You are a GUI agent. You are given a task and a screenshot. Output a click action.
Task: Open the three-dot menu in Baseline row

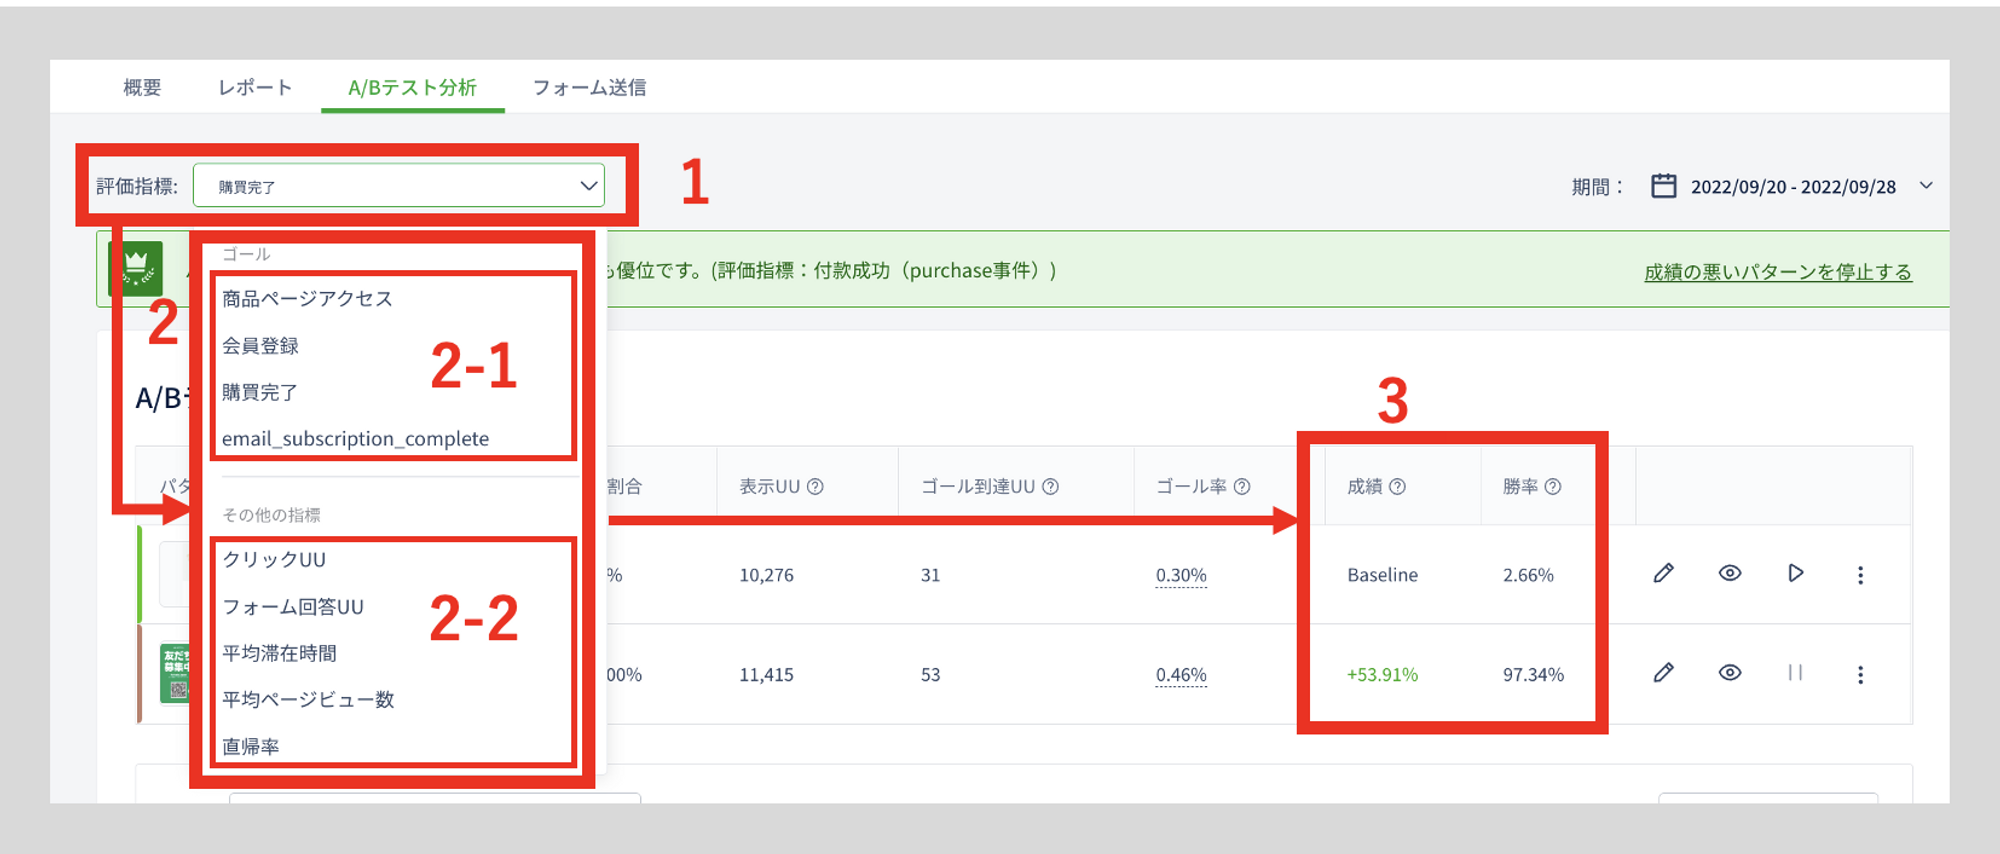[1860, 575]
